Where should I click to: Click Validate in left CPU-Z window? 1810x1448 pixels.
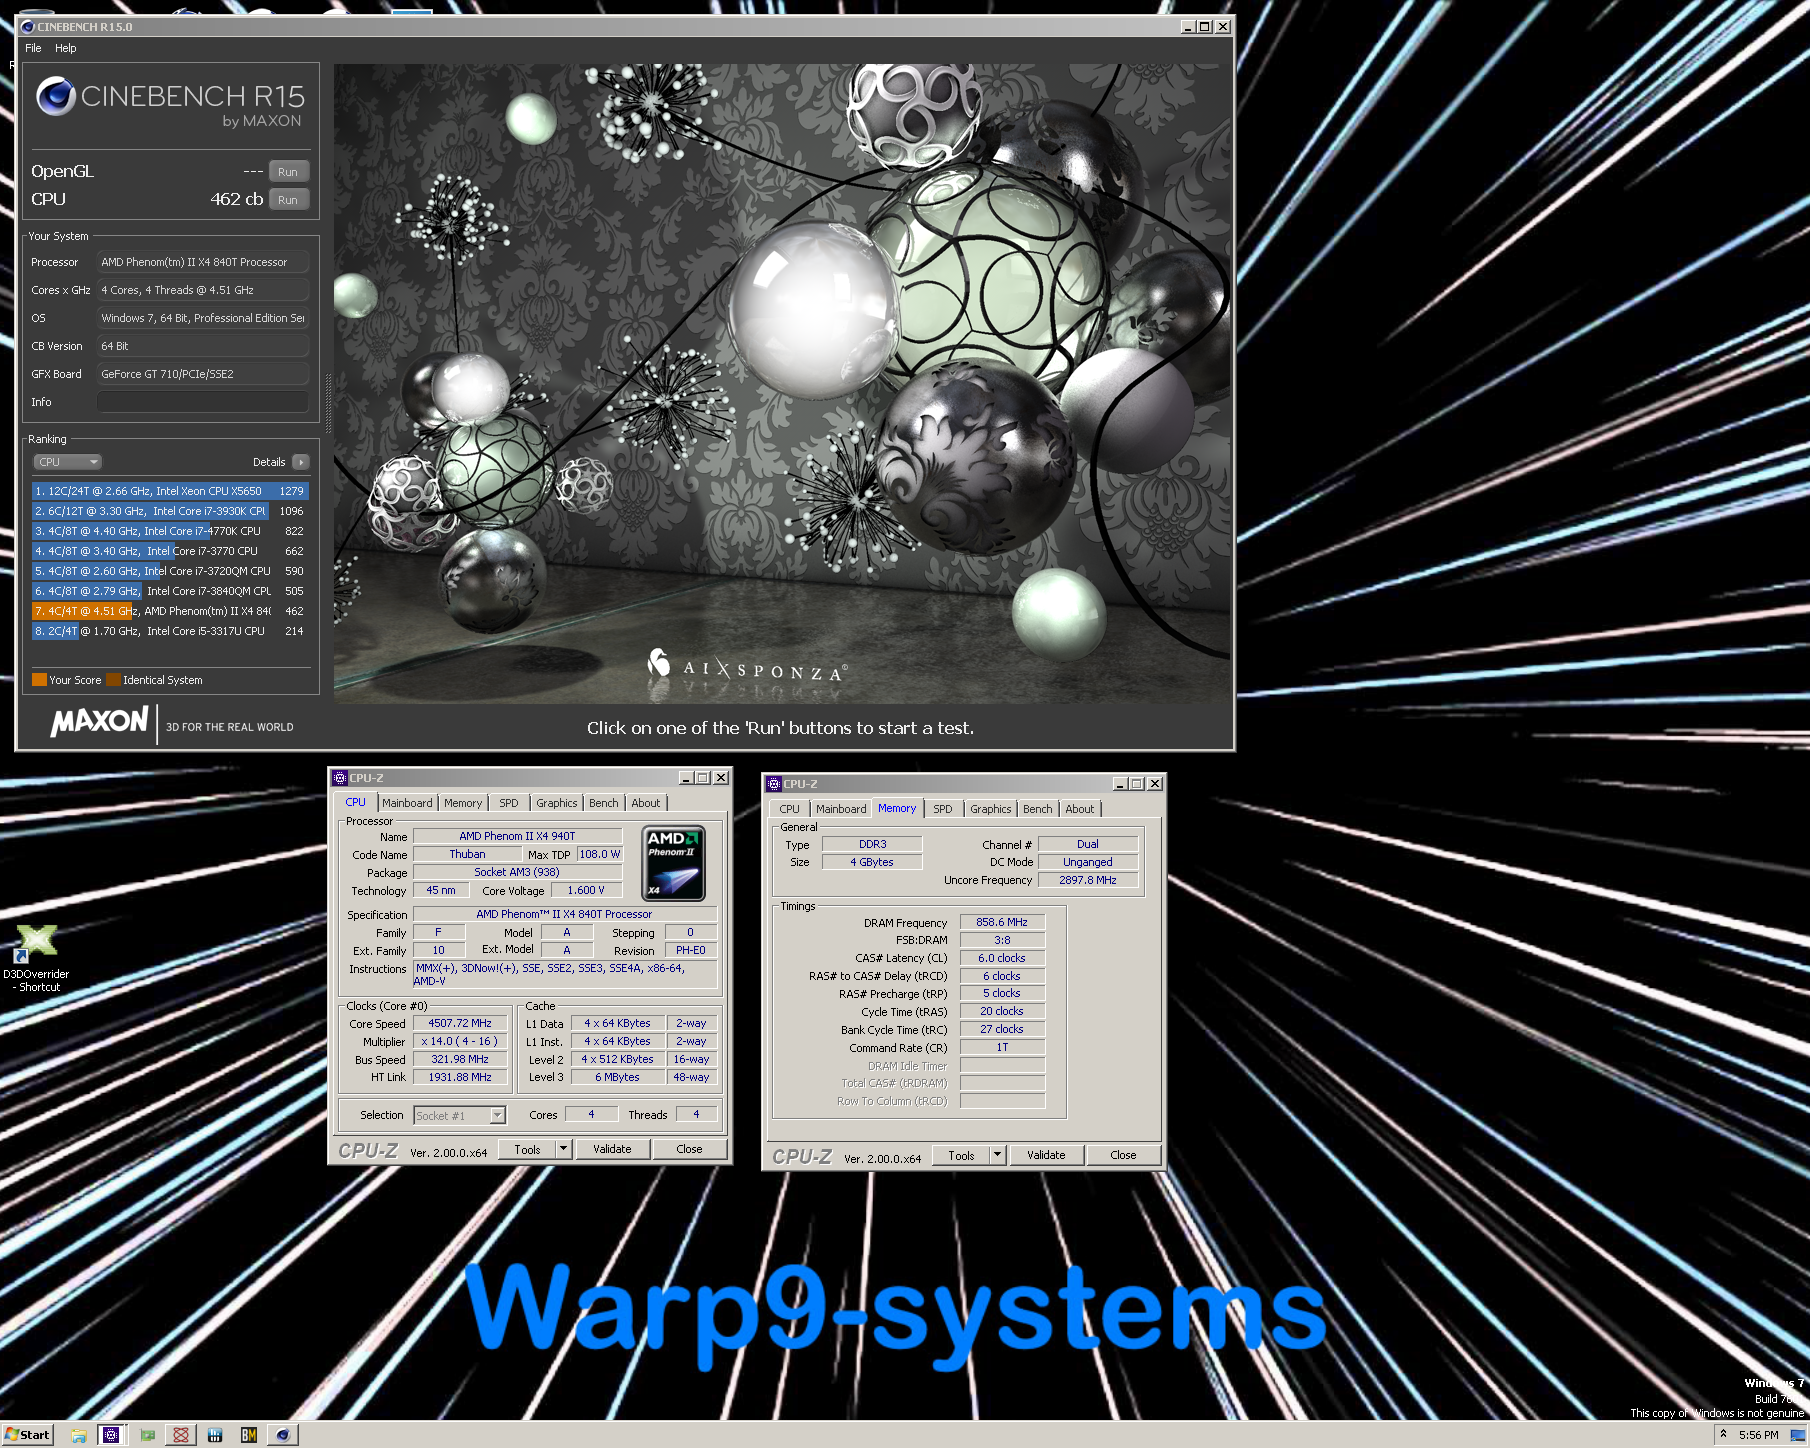click(x=612, y=1149)
